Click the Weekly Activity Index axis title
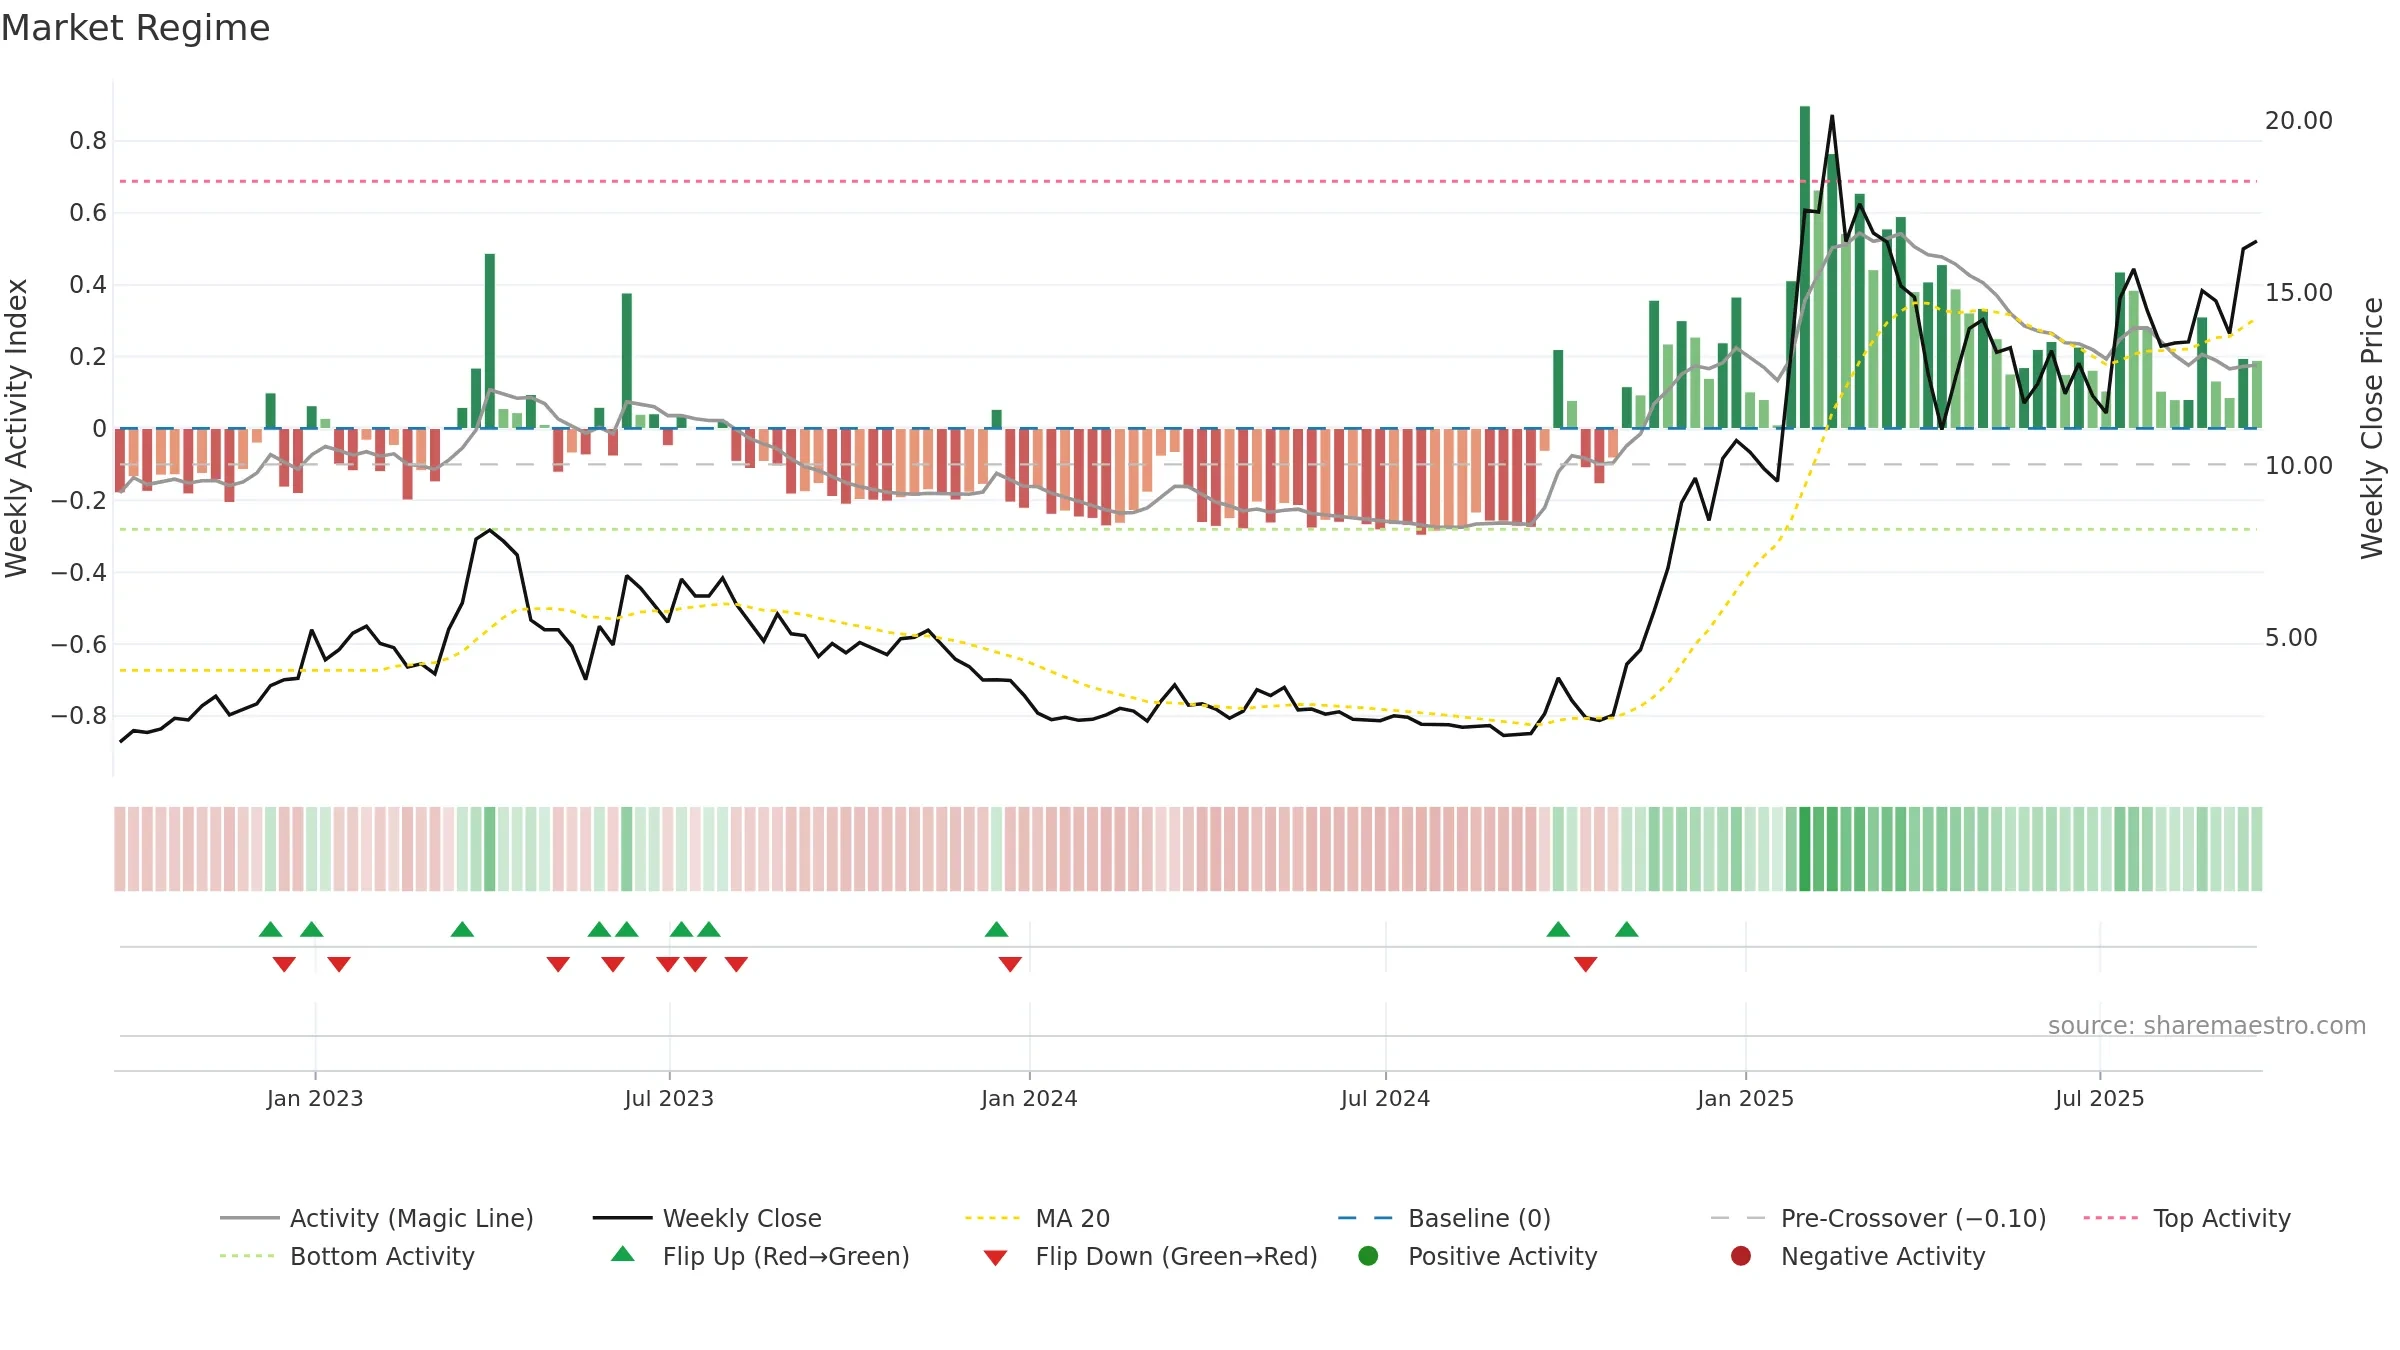This screenshot has height=1350, width=2400. [x=16, y=428]
